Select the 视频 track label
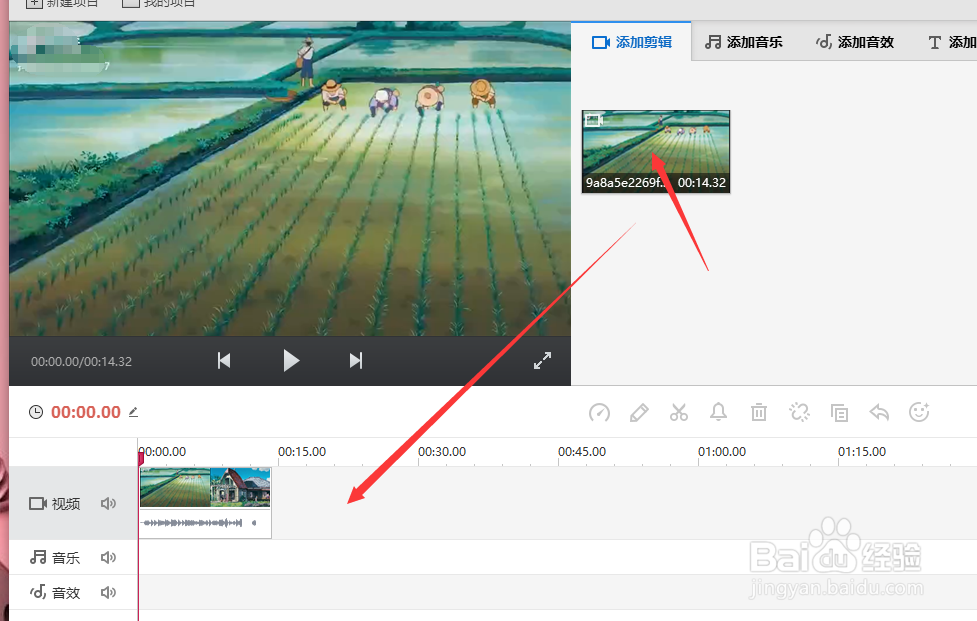977x621 pixels. [x=55, y=503]
